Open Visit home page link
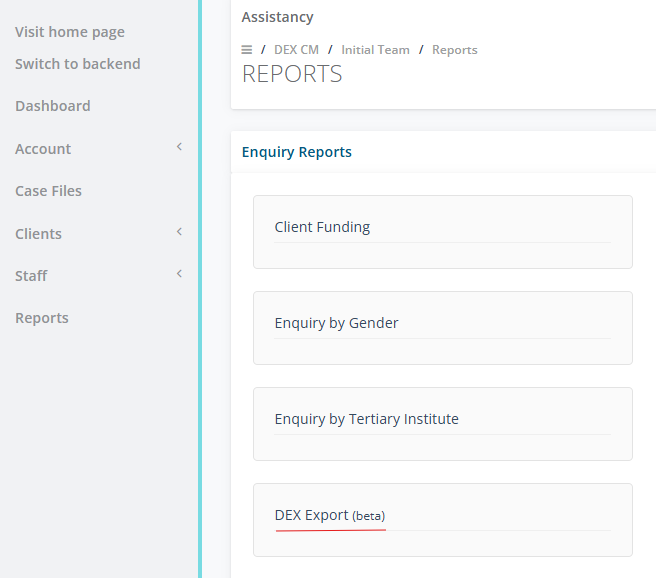Viewport: 656px width, 578px height. coord(70,32)
